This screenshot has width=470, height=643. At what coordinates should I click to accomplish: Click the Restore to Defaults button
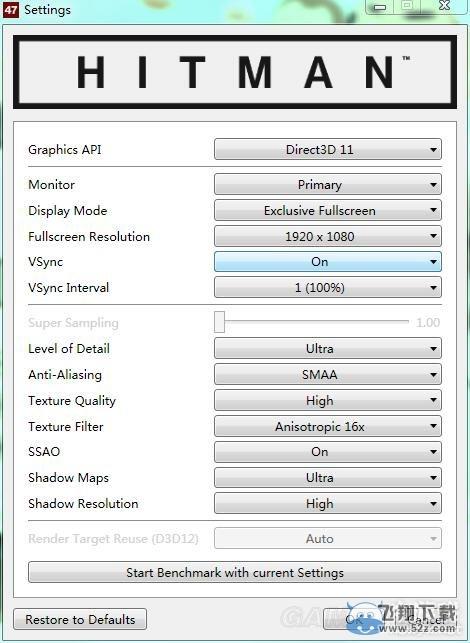click(x=80, y=619)
